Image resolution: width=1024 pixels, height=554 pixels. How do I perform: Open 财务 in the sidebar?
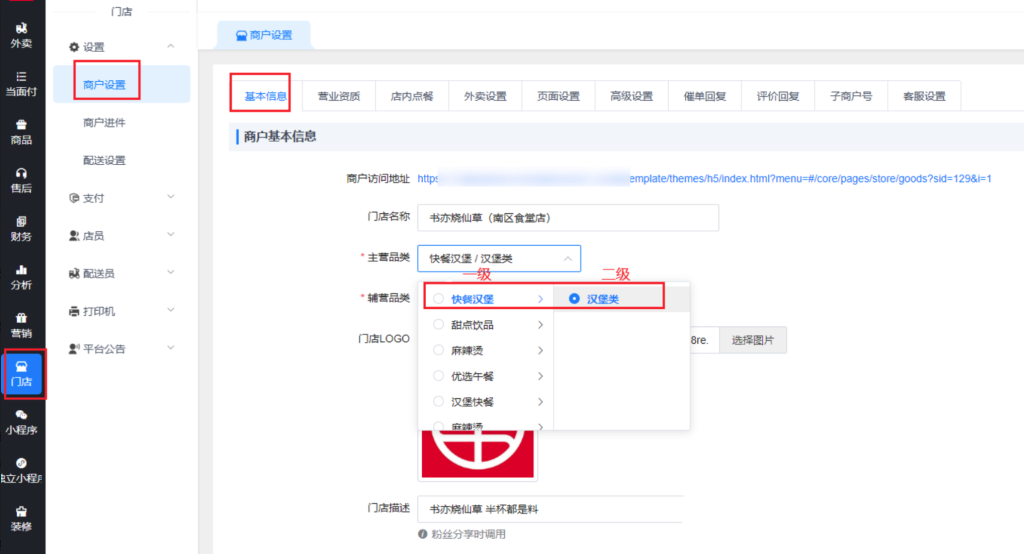coord(21,228)
